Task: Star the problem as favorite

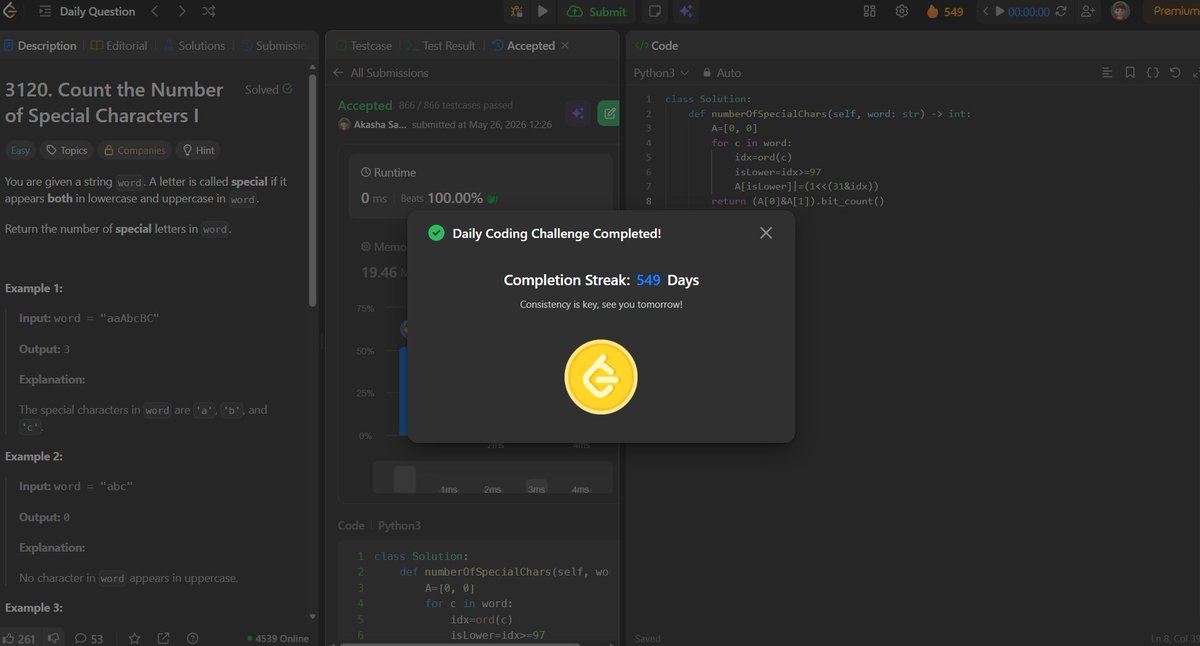Action: click(134, 638)
